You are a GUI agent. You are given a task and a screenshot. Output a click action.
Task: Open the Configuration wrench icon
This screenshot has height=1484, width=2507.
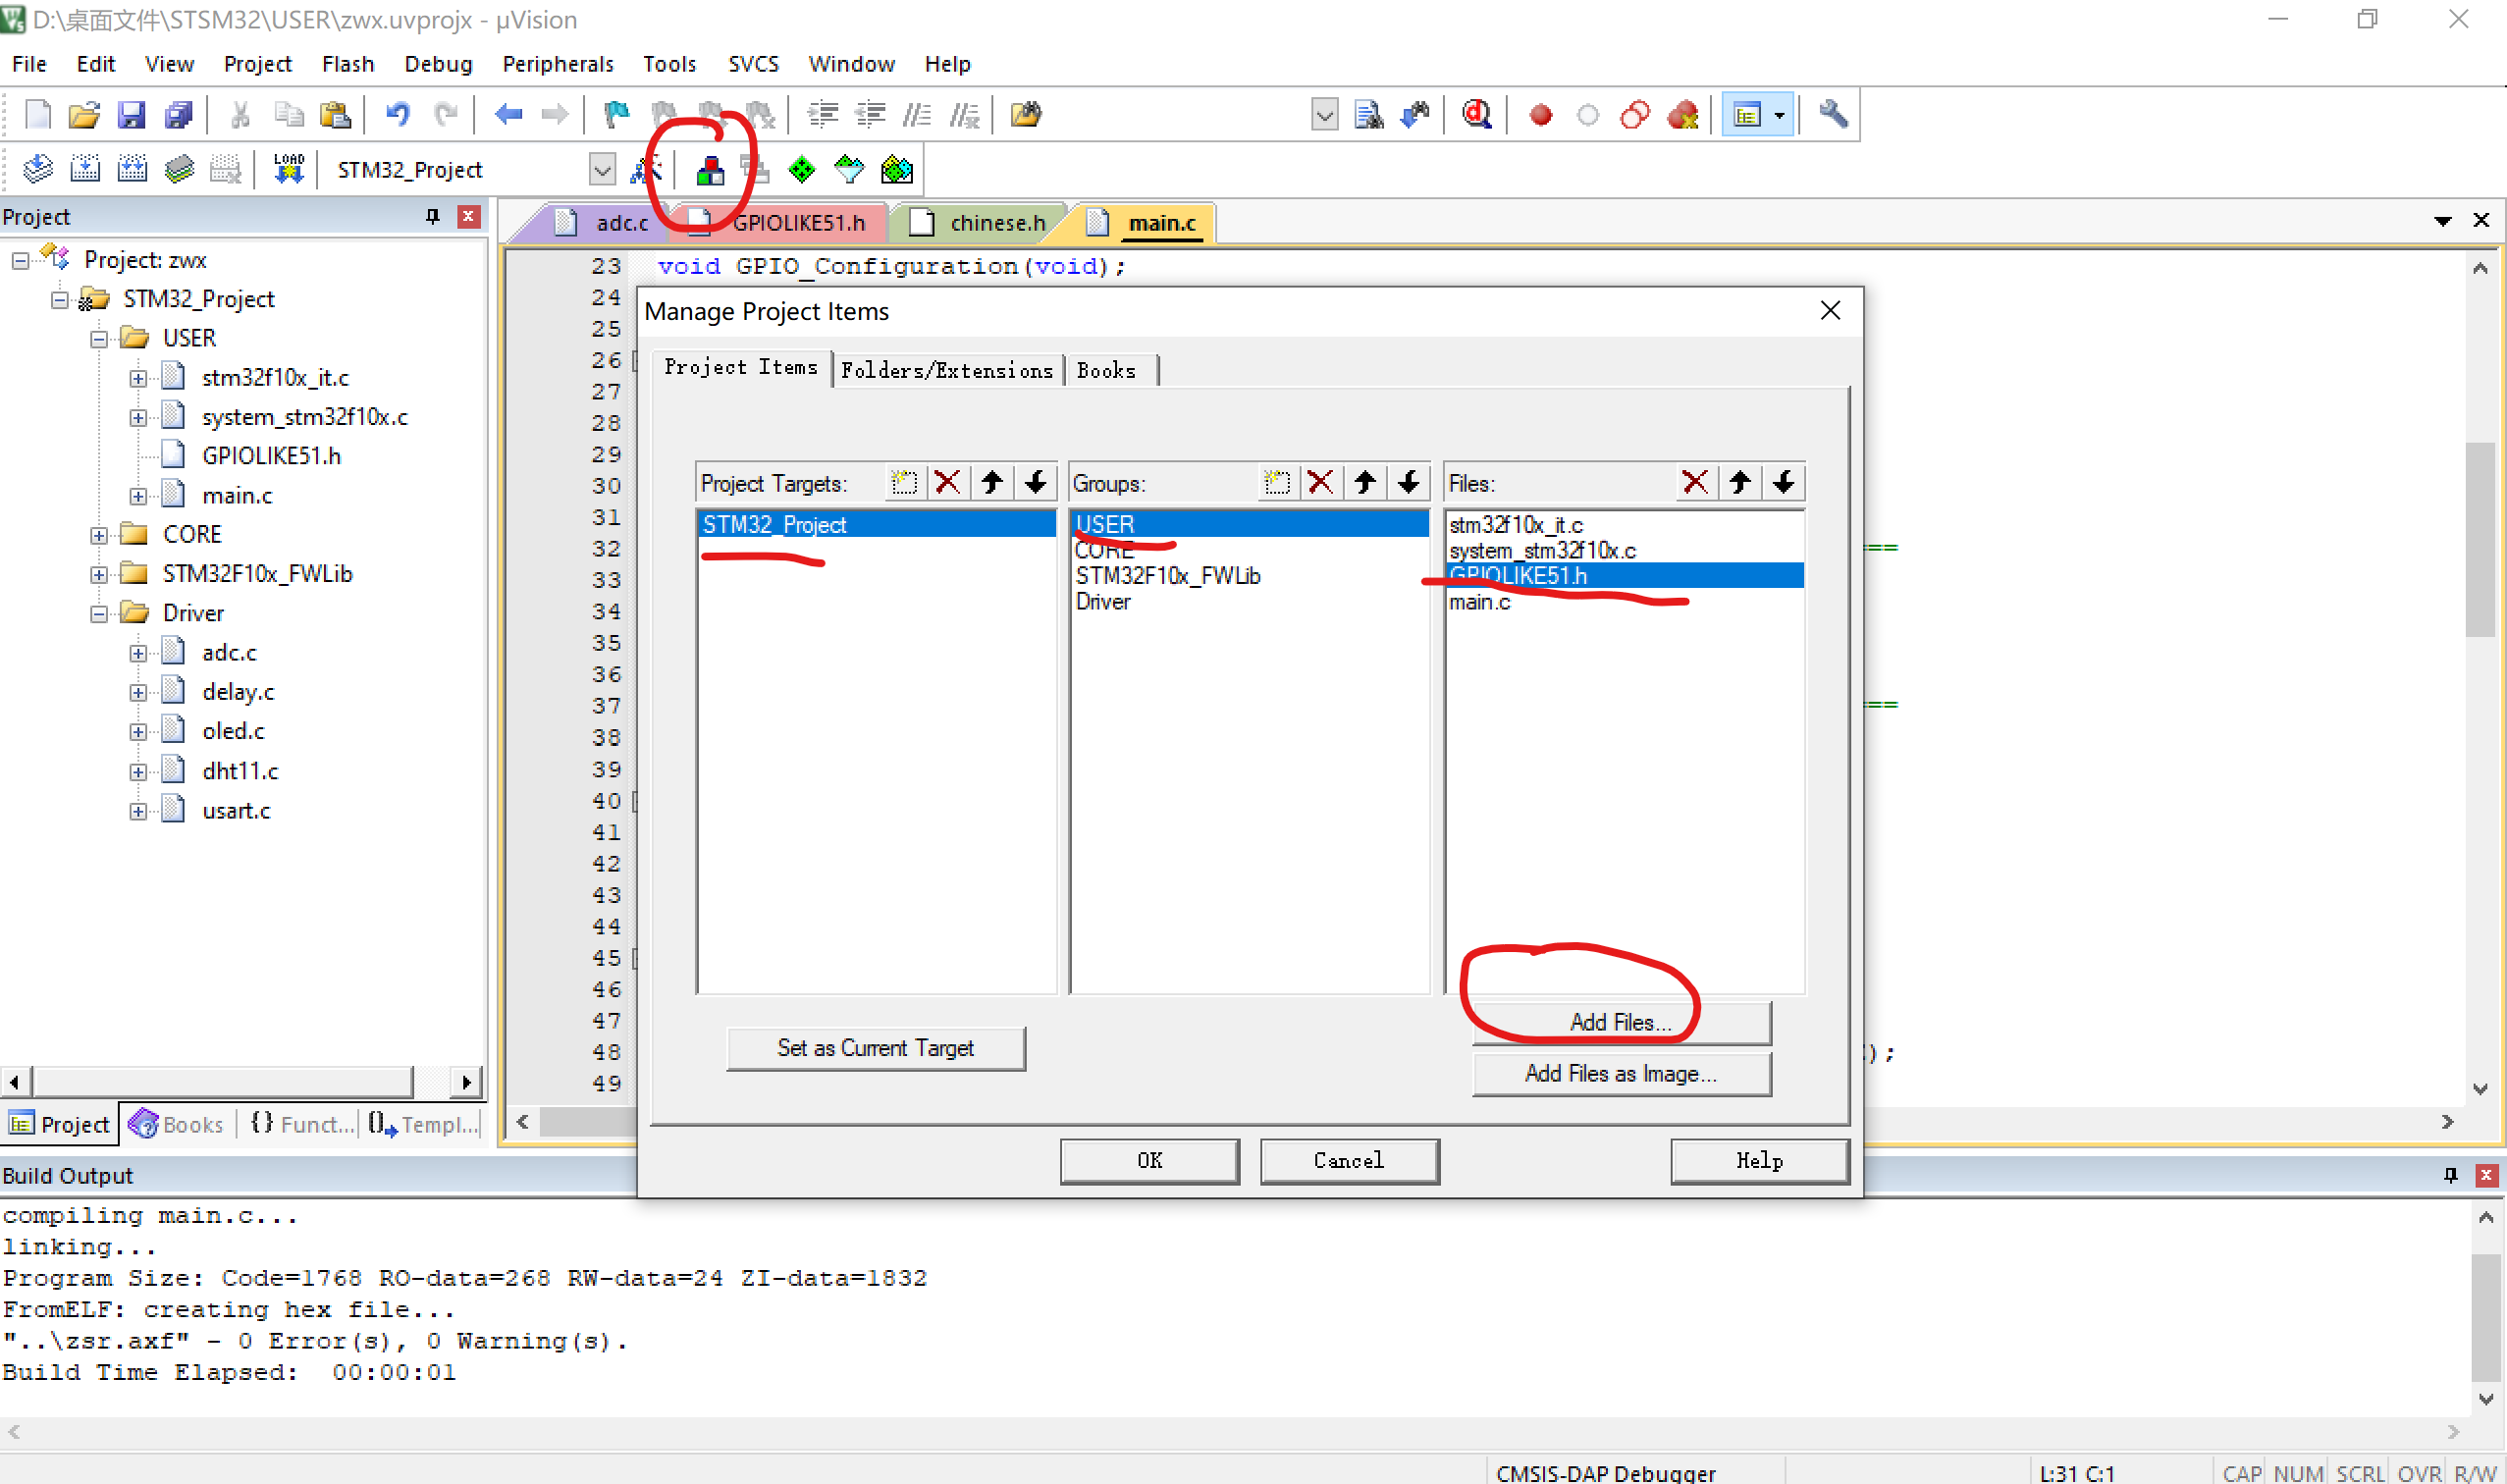pyautogui.click(x=1832, y=115)
